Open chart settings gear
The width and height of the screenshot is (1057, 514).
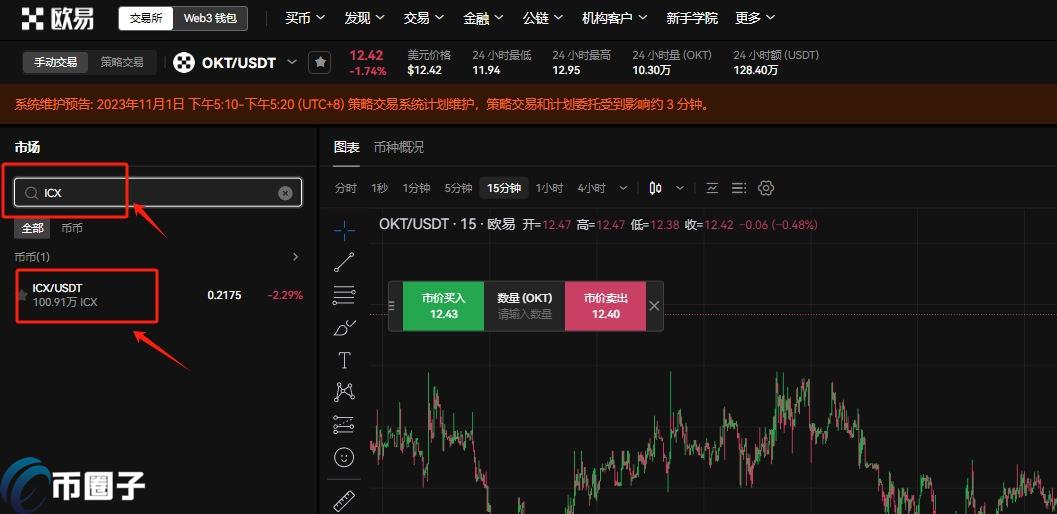[766, 188]
